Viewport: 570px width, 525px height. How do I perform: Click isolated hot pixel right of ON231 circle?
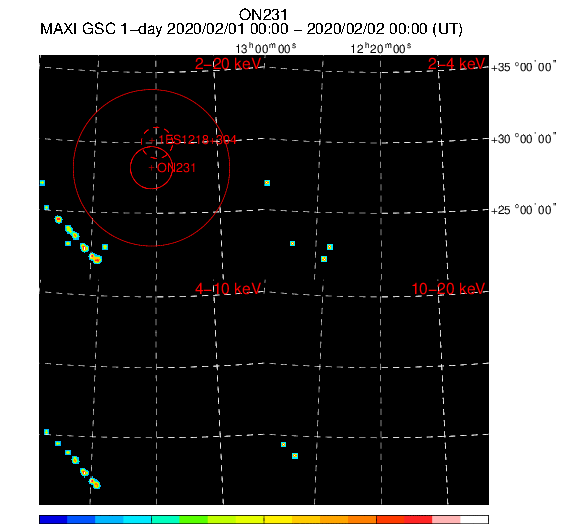pyautogui.click(x=267, y=183)
